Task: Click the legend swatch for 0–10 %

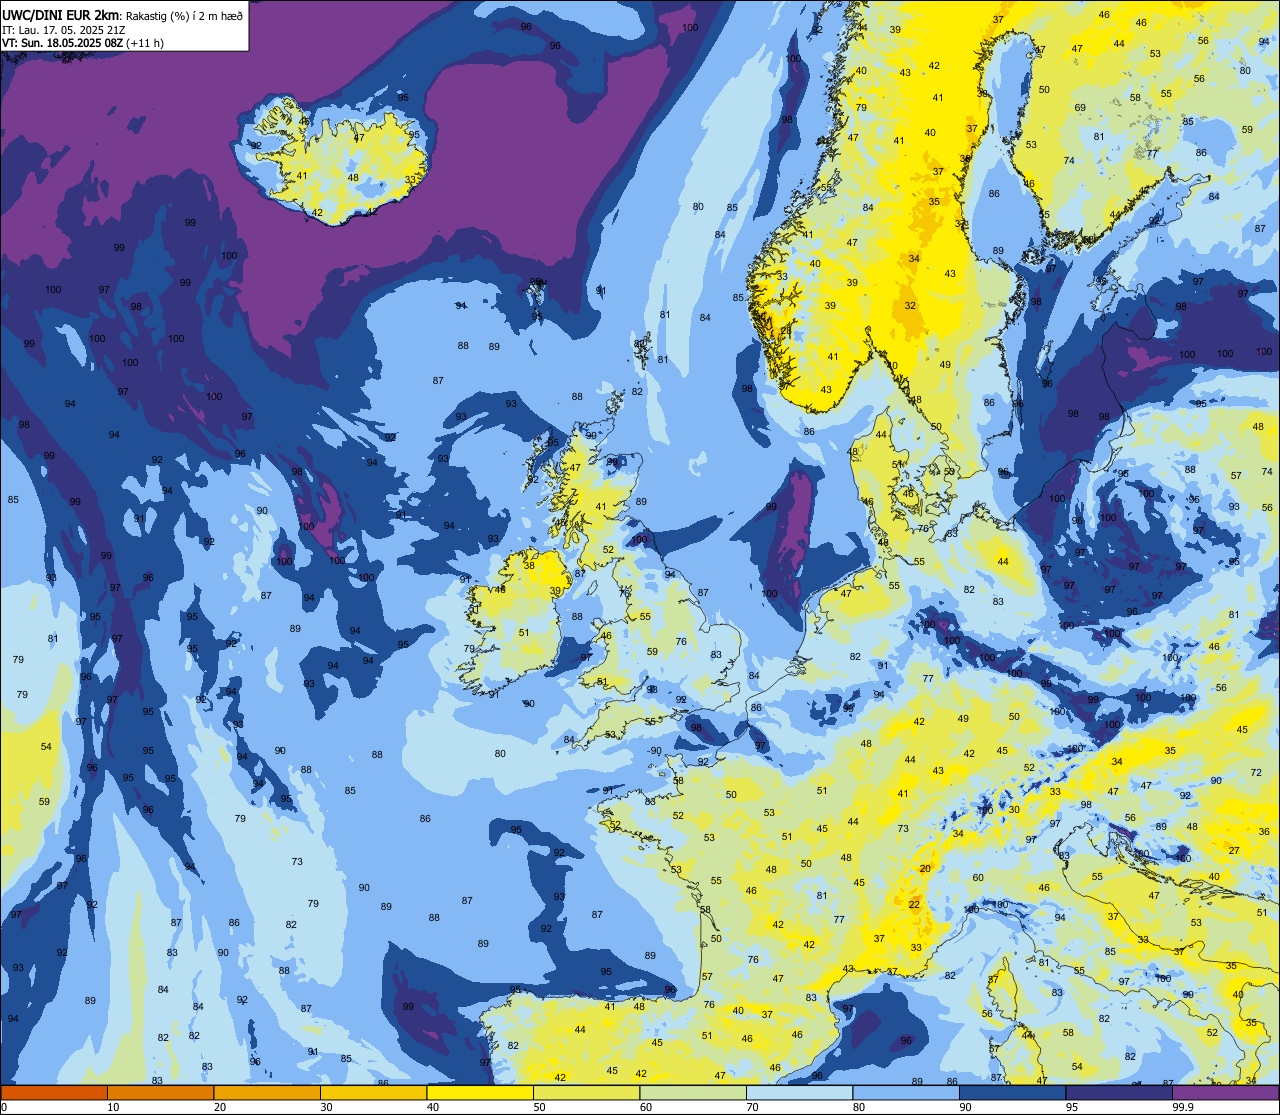Action: pyautogui.click(x=54, y=1093)
